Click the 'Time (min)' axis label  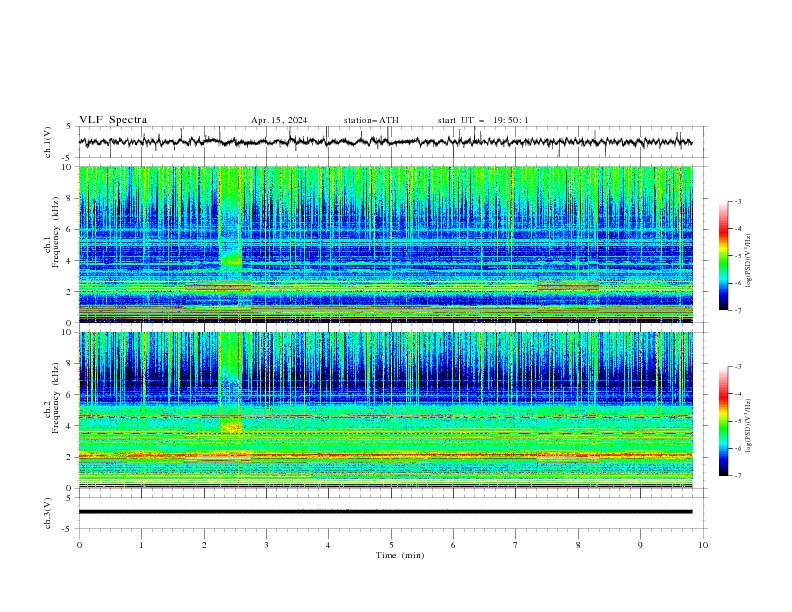click(x=400, y=555)
